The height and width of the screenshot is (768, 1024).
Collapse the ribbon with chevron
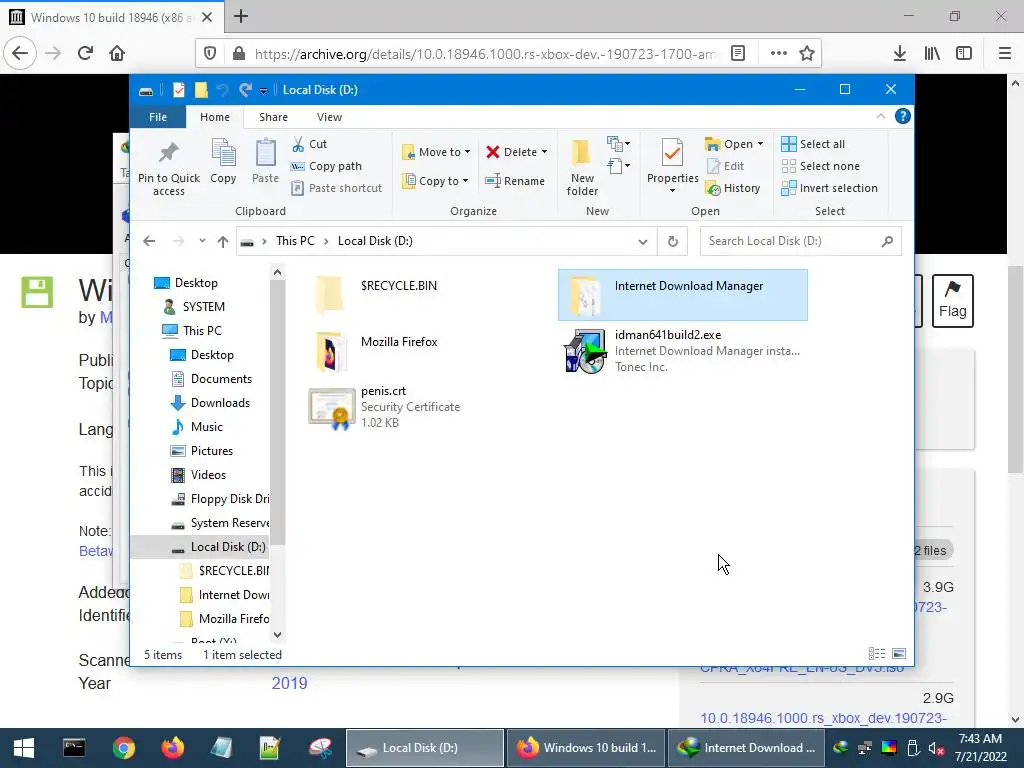[x=880, y=116]
